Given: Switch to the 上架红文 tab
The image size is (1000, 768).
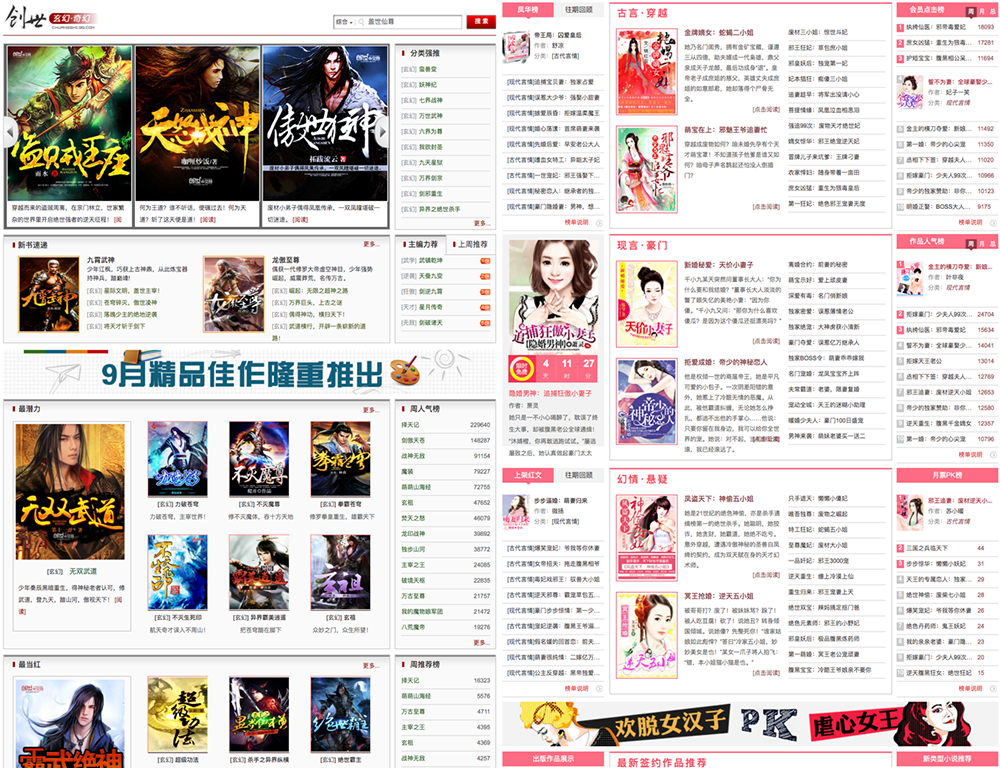Looking at the screenshot, I should point(527,475).
